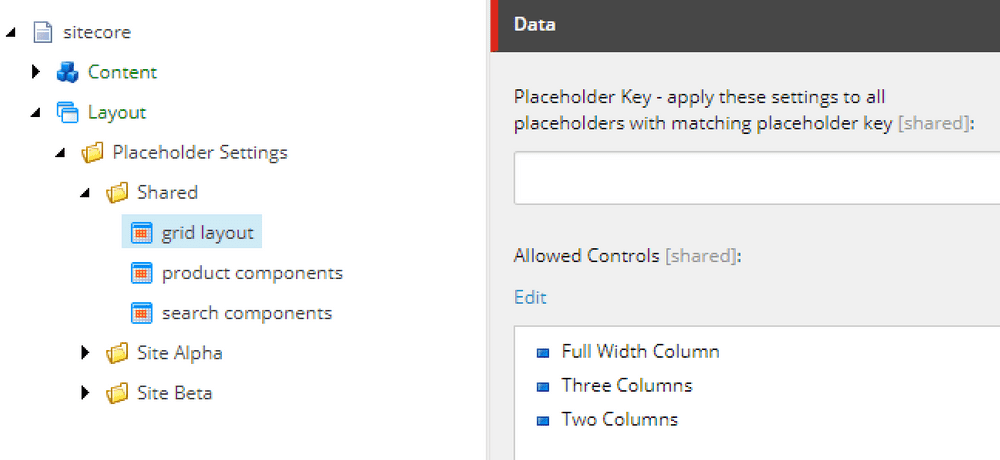Select the product components tree item
Image resolution: width=1000 pixels, height=460 pixels.
click(252, 273)
